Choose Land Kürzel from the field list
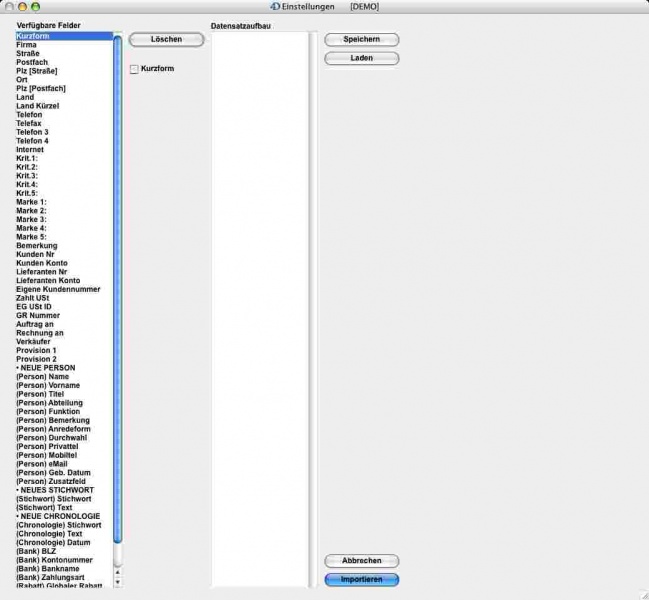Screen dimensions: 649x600 click(x=37, y=106)
